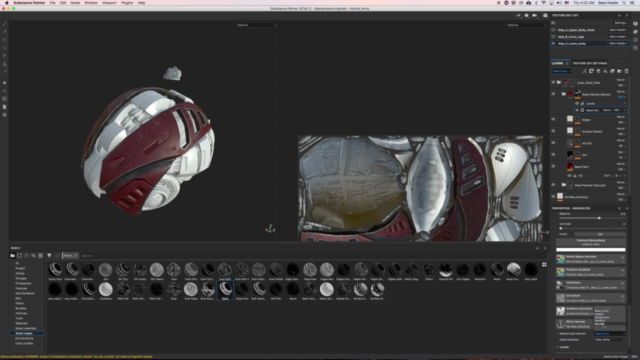
Task: Open the Plugins menu
Action: click(127, 3)
